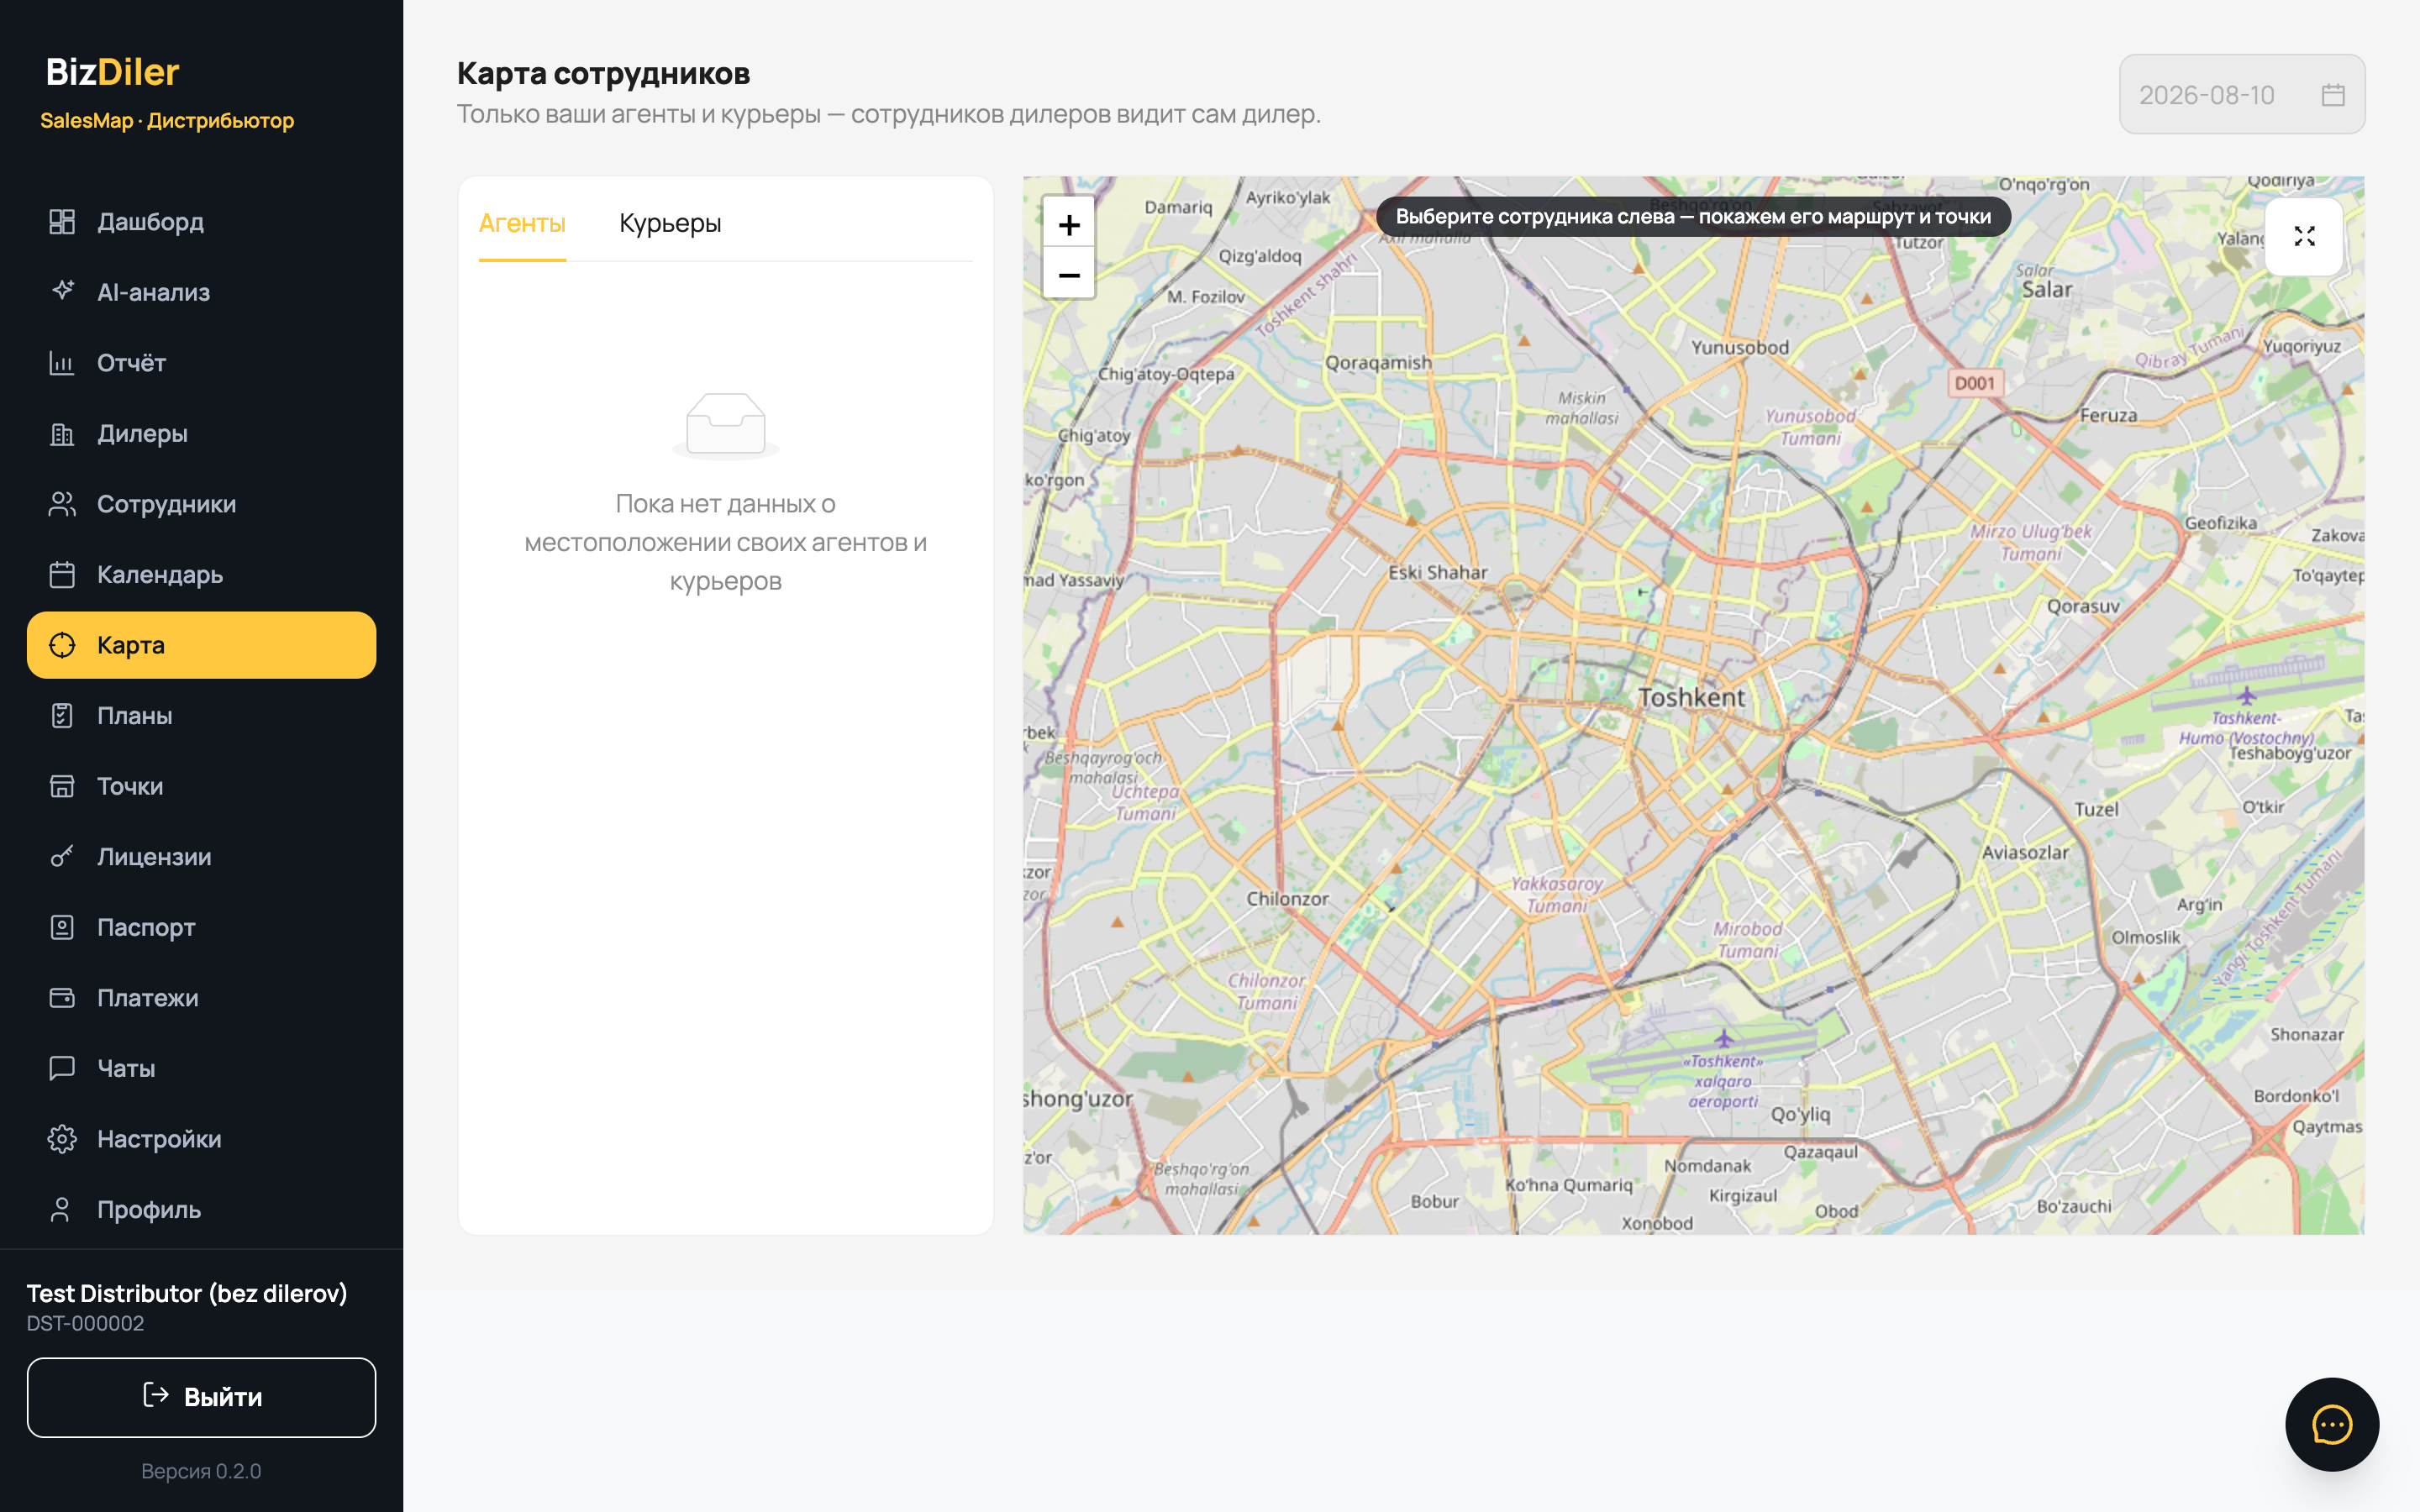Viewport: 2420px width, 1512px height.
Task: Click the Карта сотрудников heading
Action: [x=603, y=73]
